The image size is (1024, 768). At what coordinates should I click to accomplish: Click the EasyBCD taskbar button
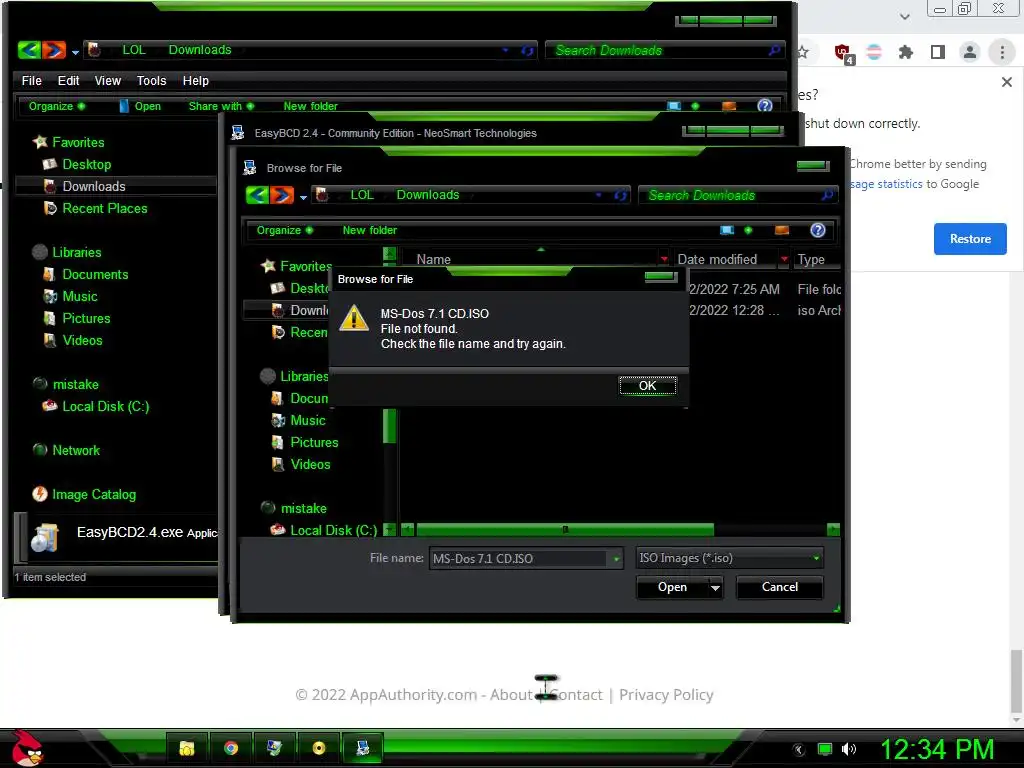(362, 748)
